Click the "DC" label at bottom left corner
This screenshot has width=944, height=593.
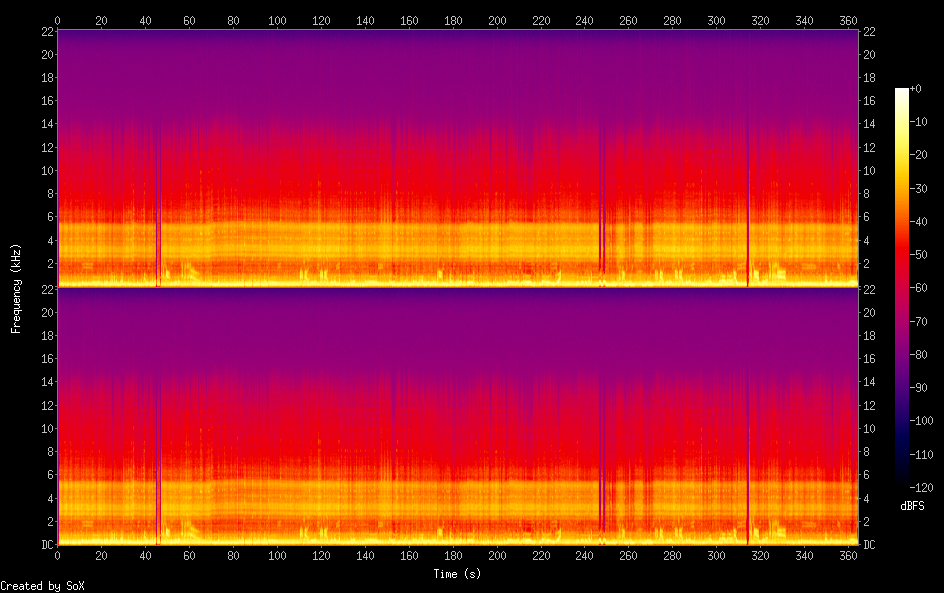45,545
